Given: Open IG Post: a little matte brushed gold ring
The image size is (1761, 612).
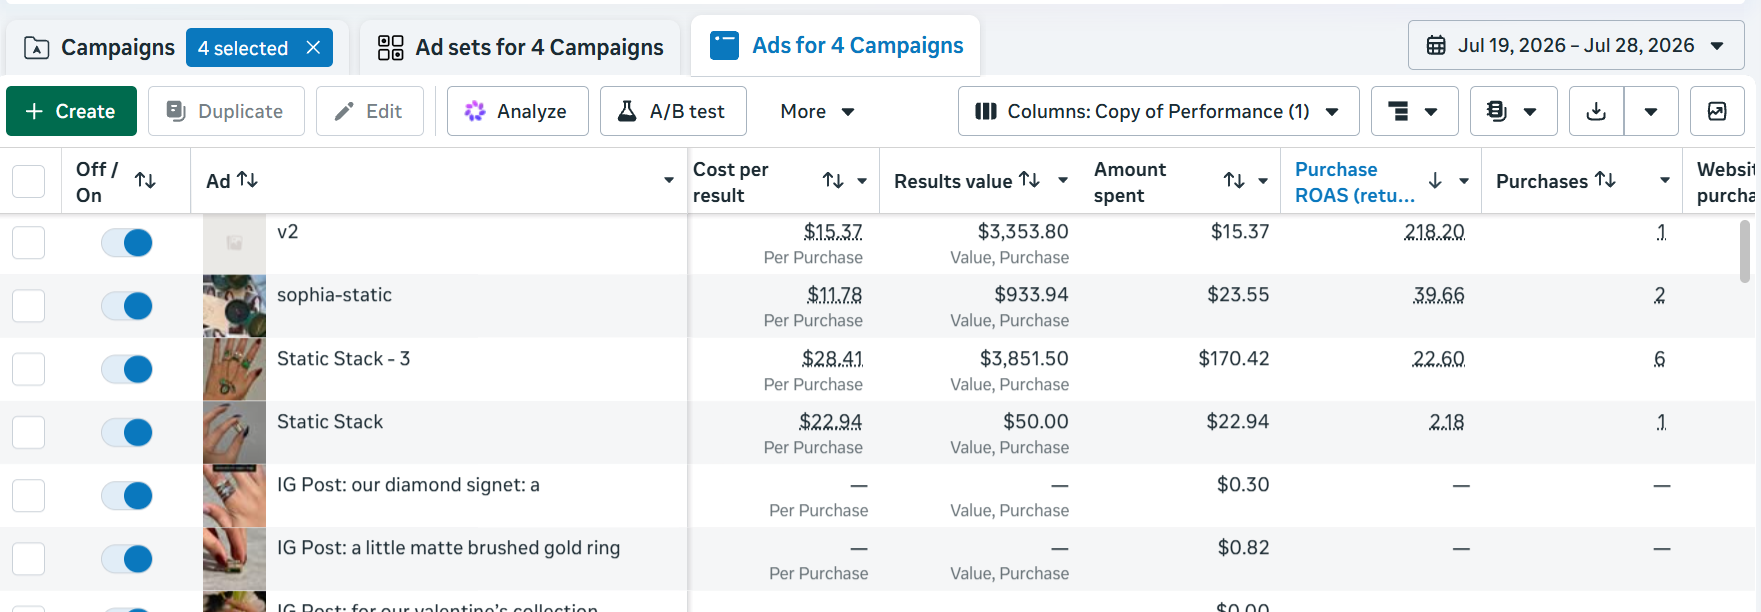Looking at the screenshot, I should coord(448,547).
